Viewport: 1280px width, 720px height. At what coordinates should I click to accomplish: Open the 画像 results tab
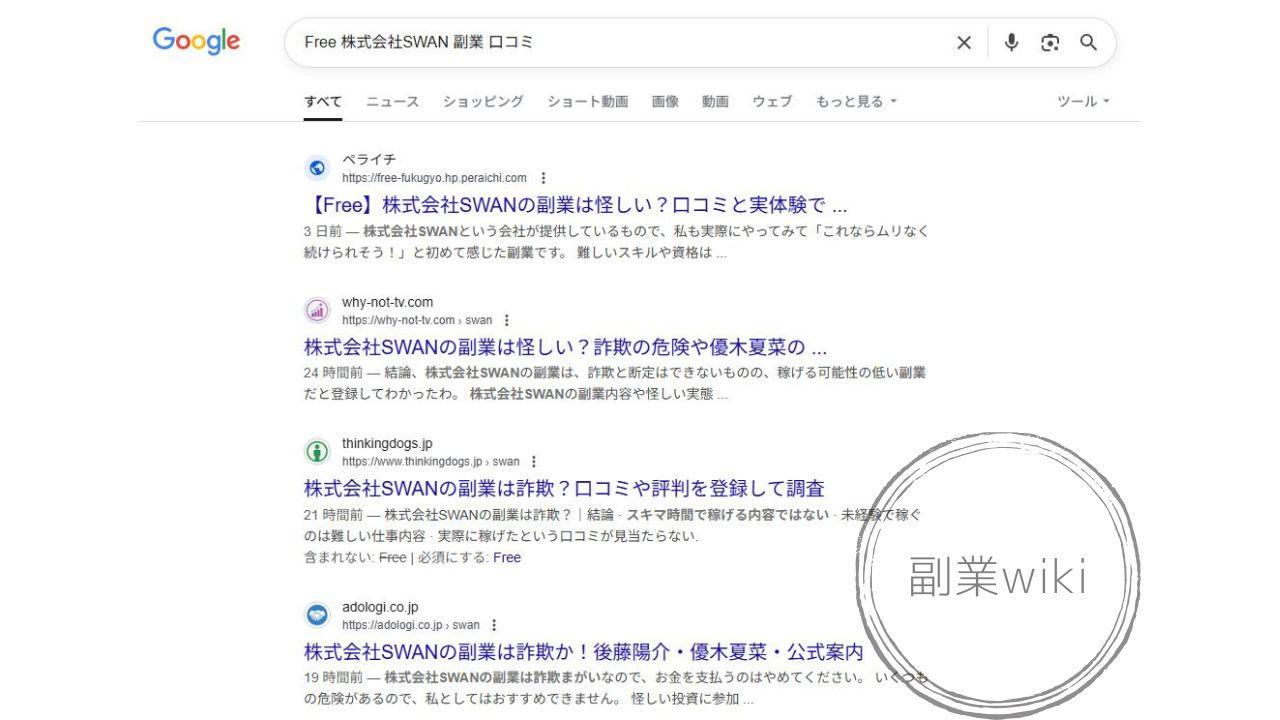point(665,101)
